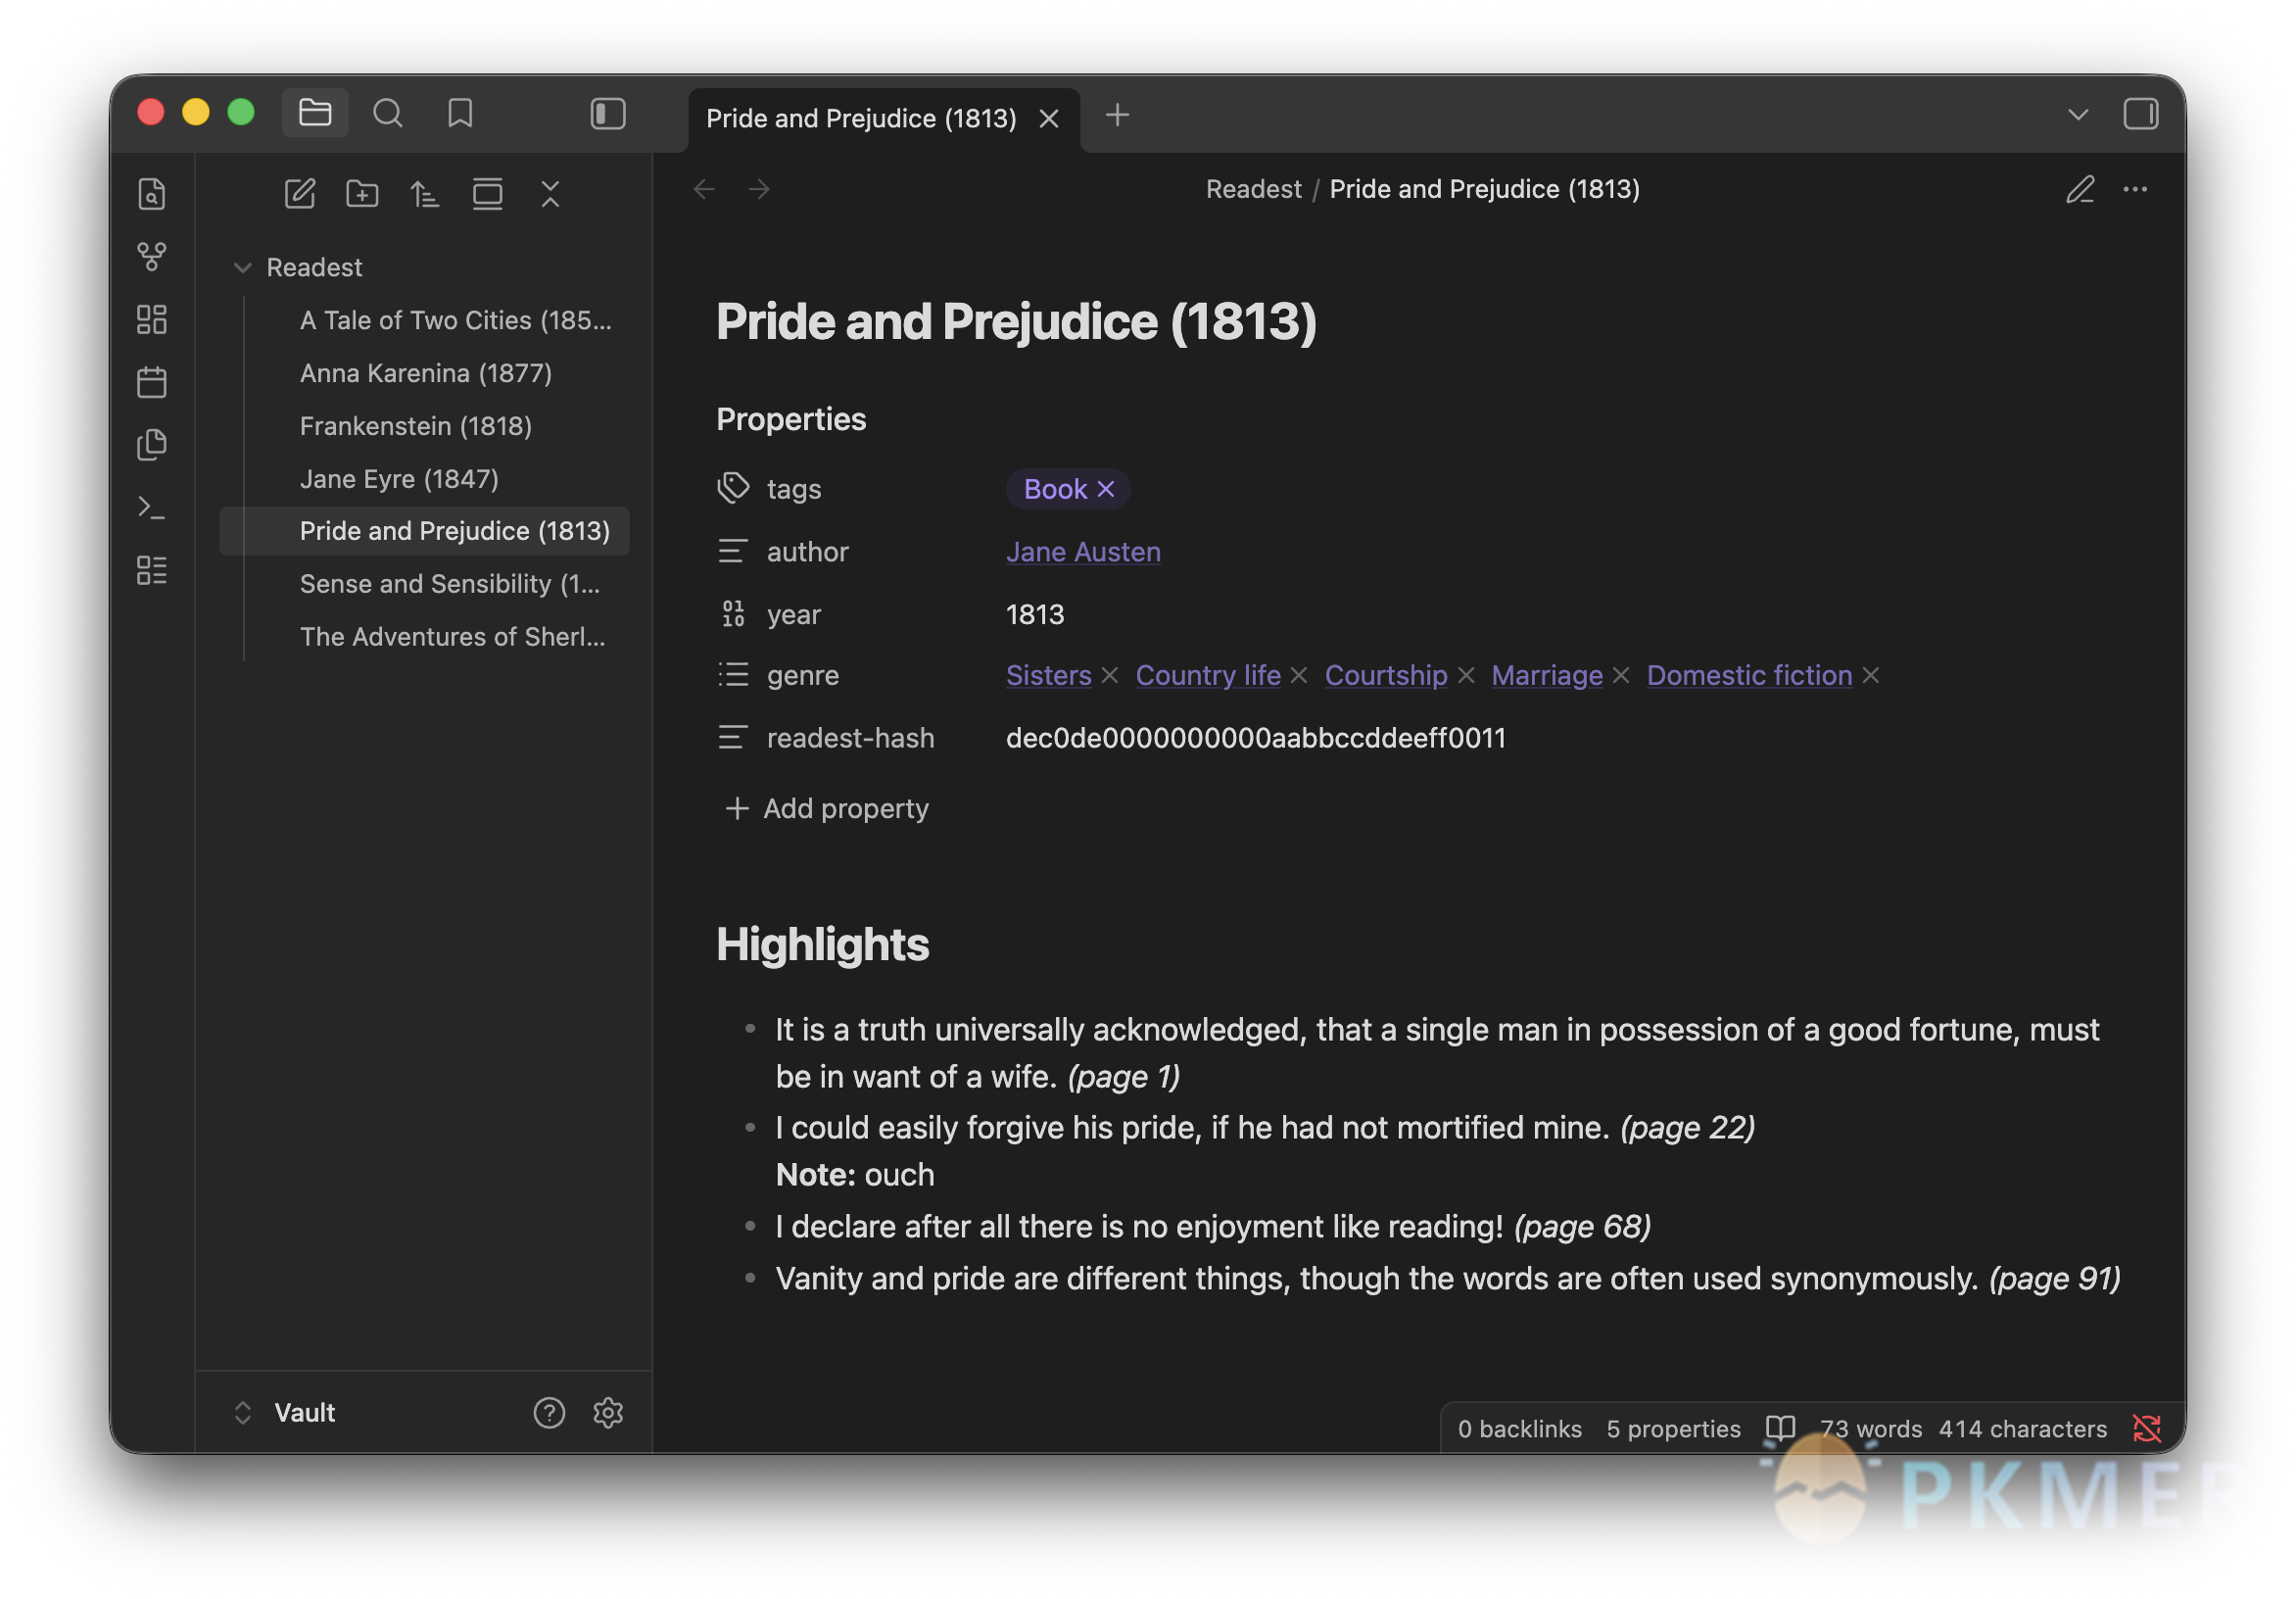Open new tab with plus button

click(x=1117, y=115)
